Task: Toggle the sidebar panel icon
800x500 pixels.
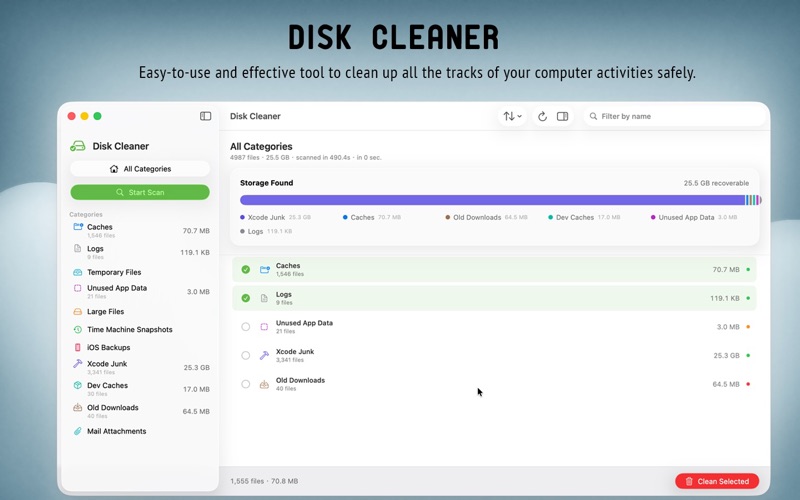Action: pyautogui.click(x=205, y=116)
